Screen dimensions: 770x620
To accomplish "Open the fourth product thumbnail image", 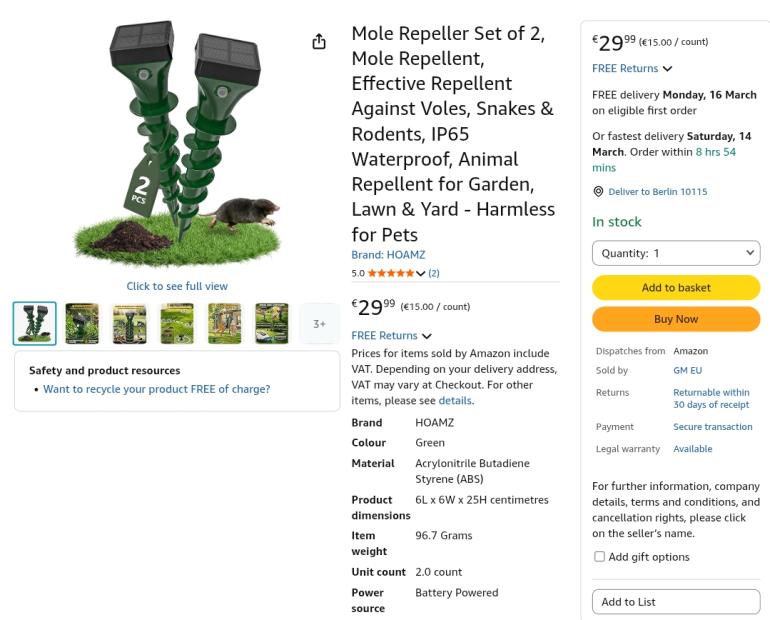I will pyautogui.click(x=177, y=323).
